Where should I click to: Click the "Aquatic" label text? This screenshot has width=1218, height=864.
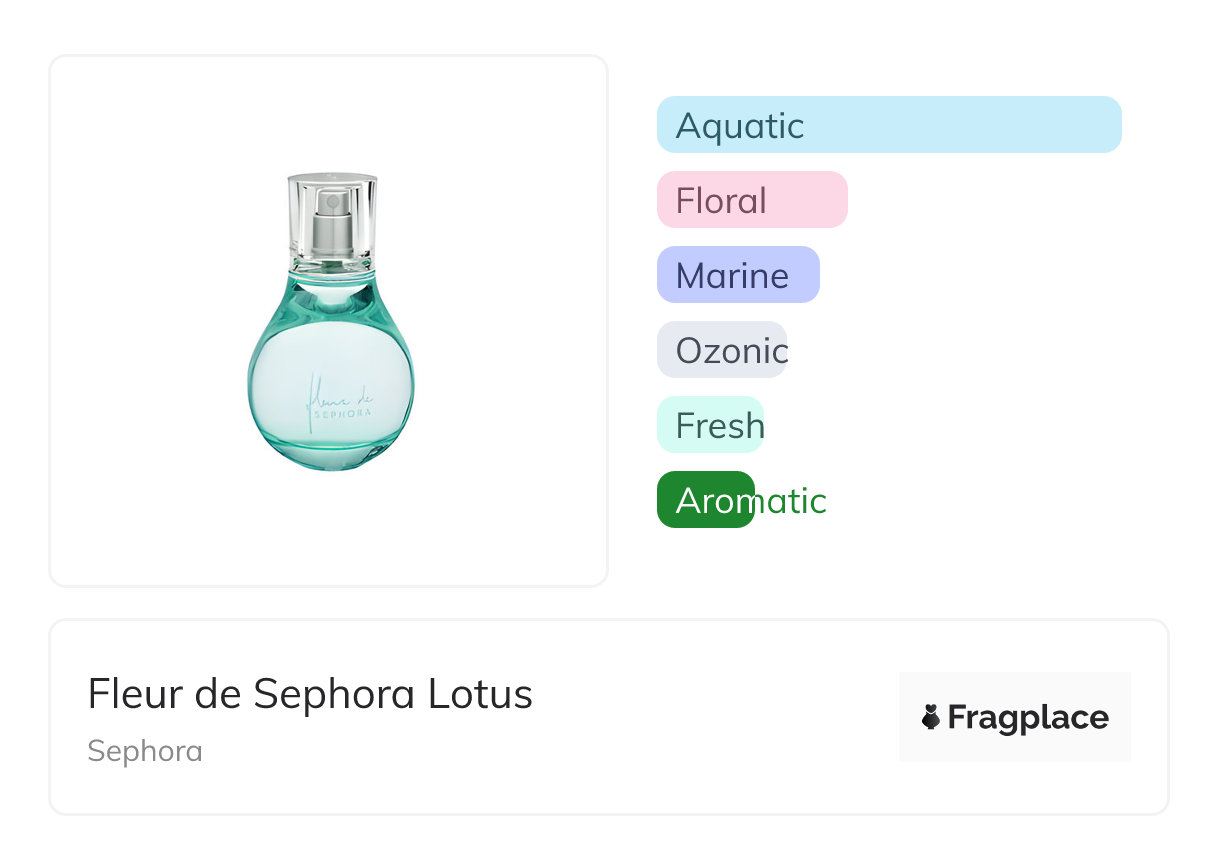pyautogui.click(x=740, y=126)
